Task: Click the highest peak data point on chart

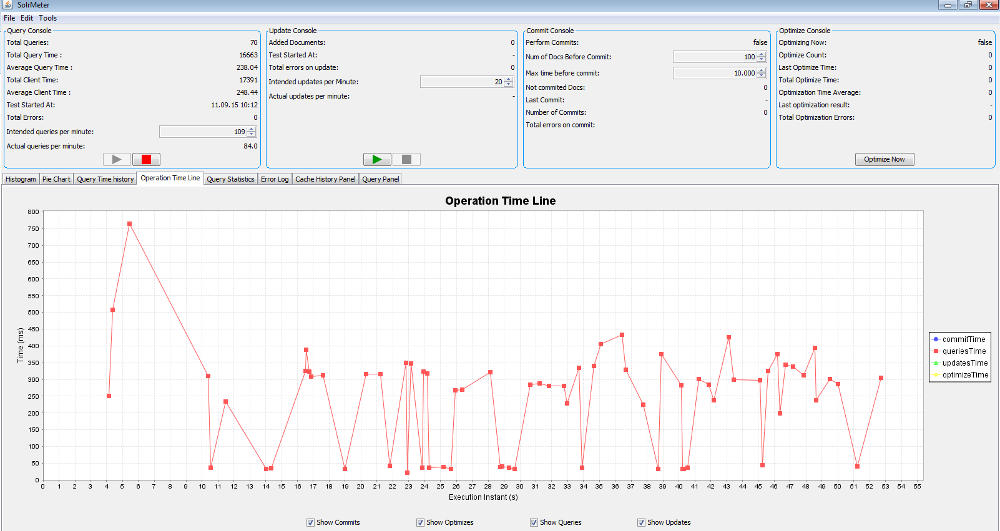Action: (129, 224)
